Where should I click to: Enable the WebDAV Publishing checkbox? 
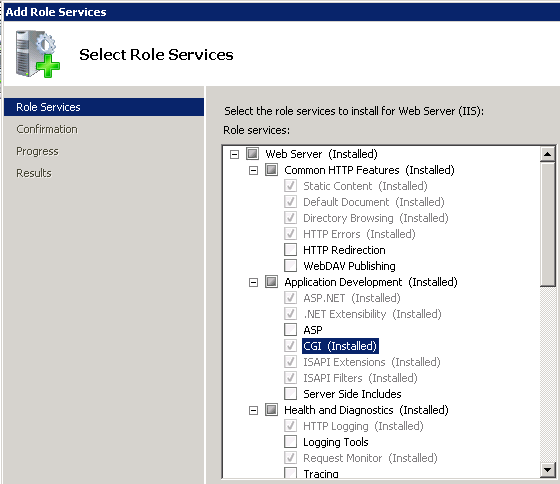(x=290, y=266)
